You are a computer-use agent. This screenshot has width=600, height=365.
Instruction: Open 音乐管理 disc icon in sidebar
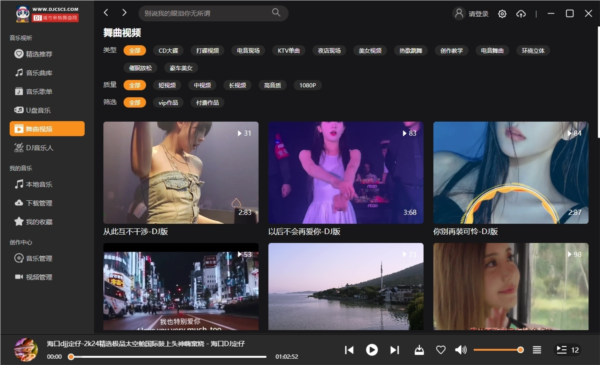click(19, 258)
